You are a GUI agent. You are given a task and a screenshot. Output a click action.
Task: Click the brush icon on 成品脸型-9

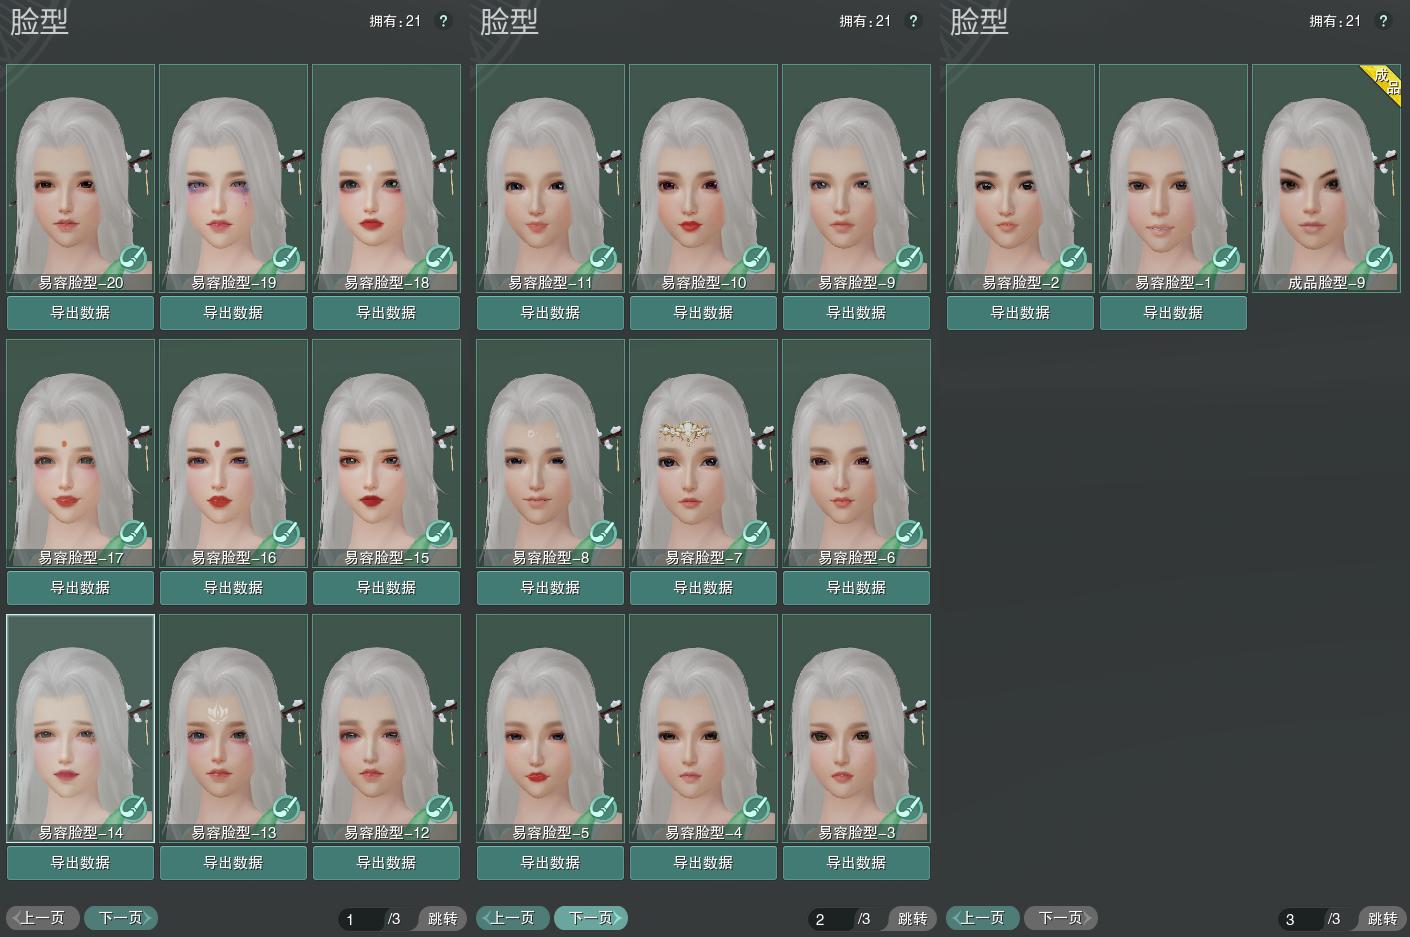pyautogui.click(x=1379, y=259)
